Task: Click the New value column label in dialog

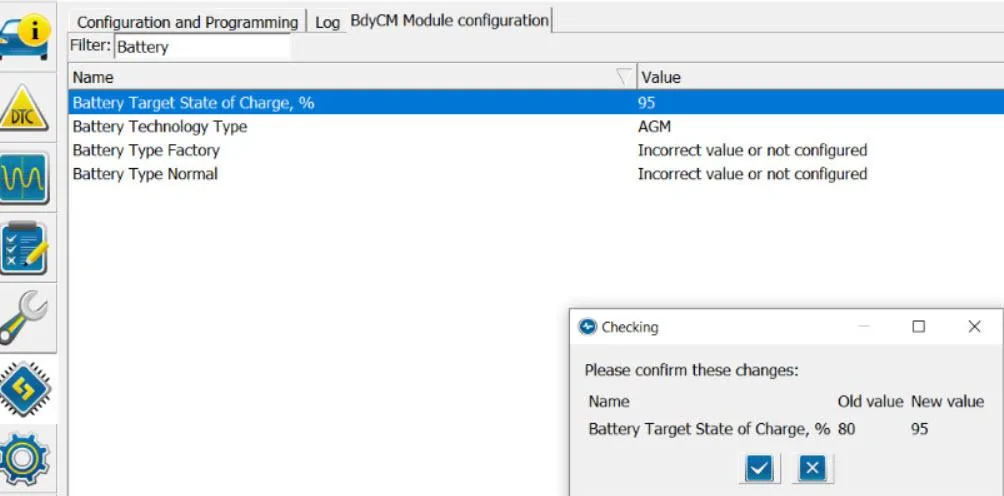Action: click(x=947, y=402)
